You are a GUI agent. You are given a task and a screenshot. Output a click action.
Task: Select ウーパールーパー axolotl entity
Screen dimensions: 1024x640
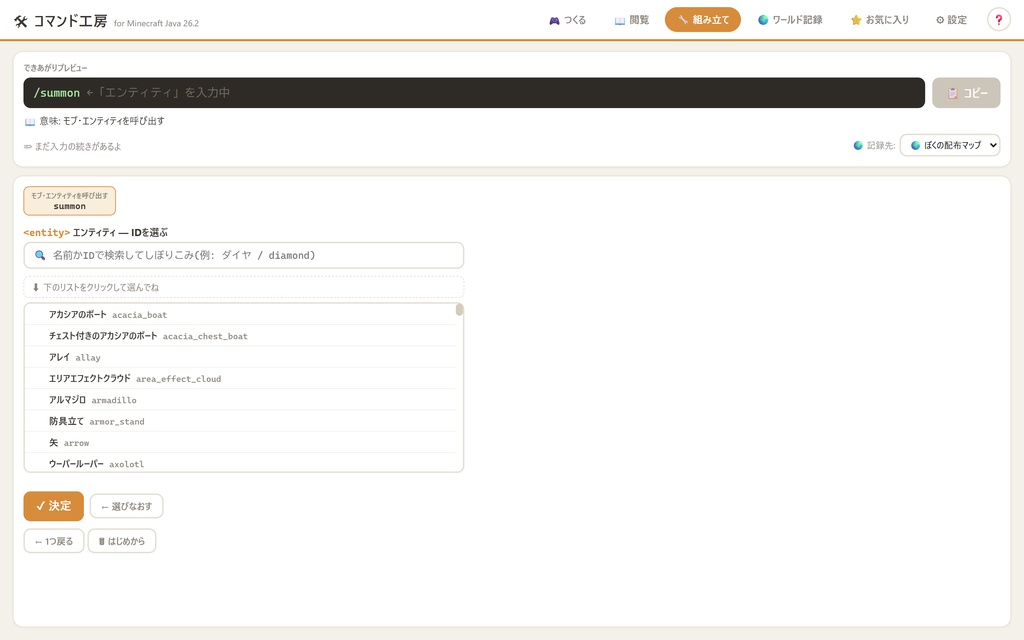tap(240, 462)
